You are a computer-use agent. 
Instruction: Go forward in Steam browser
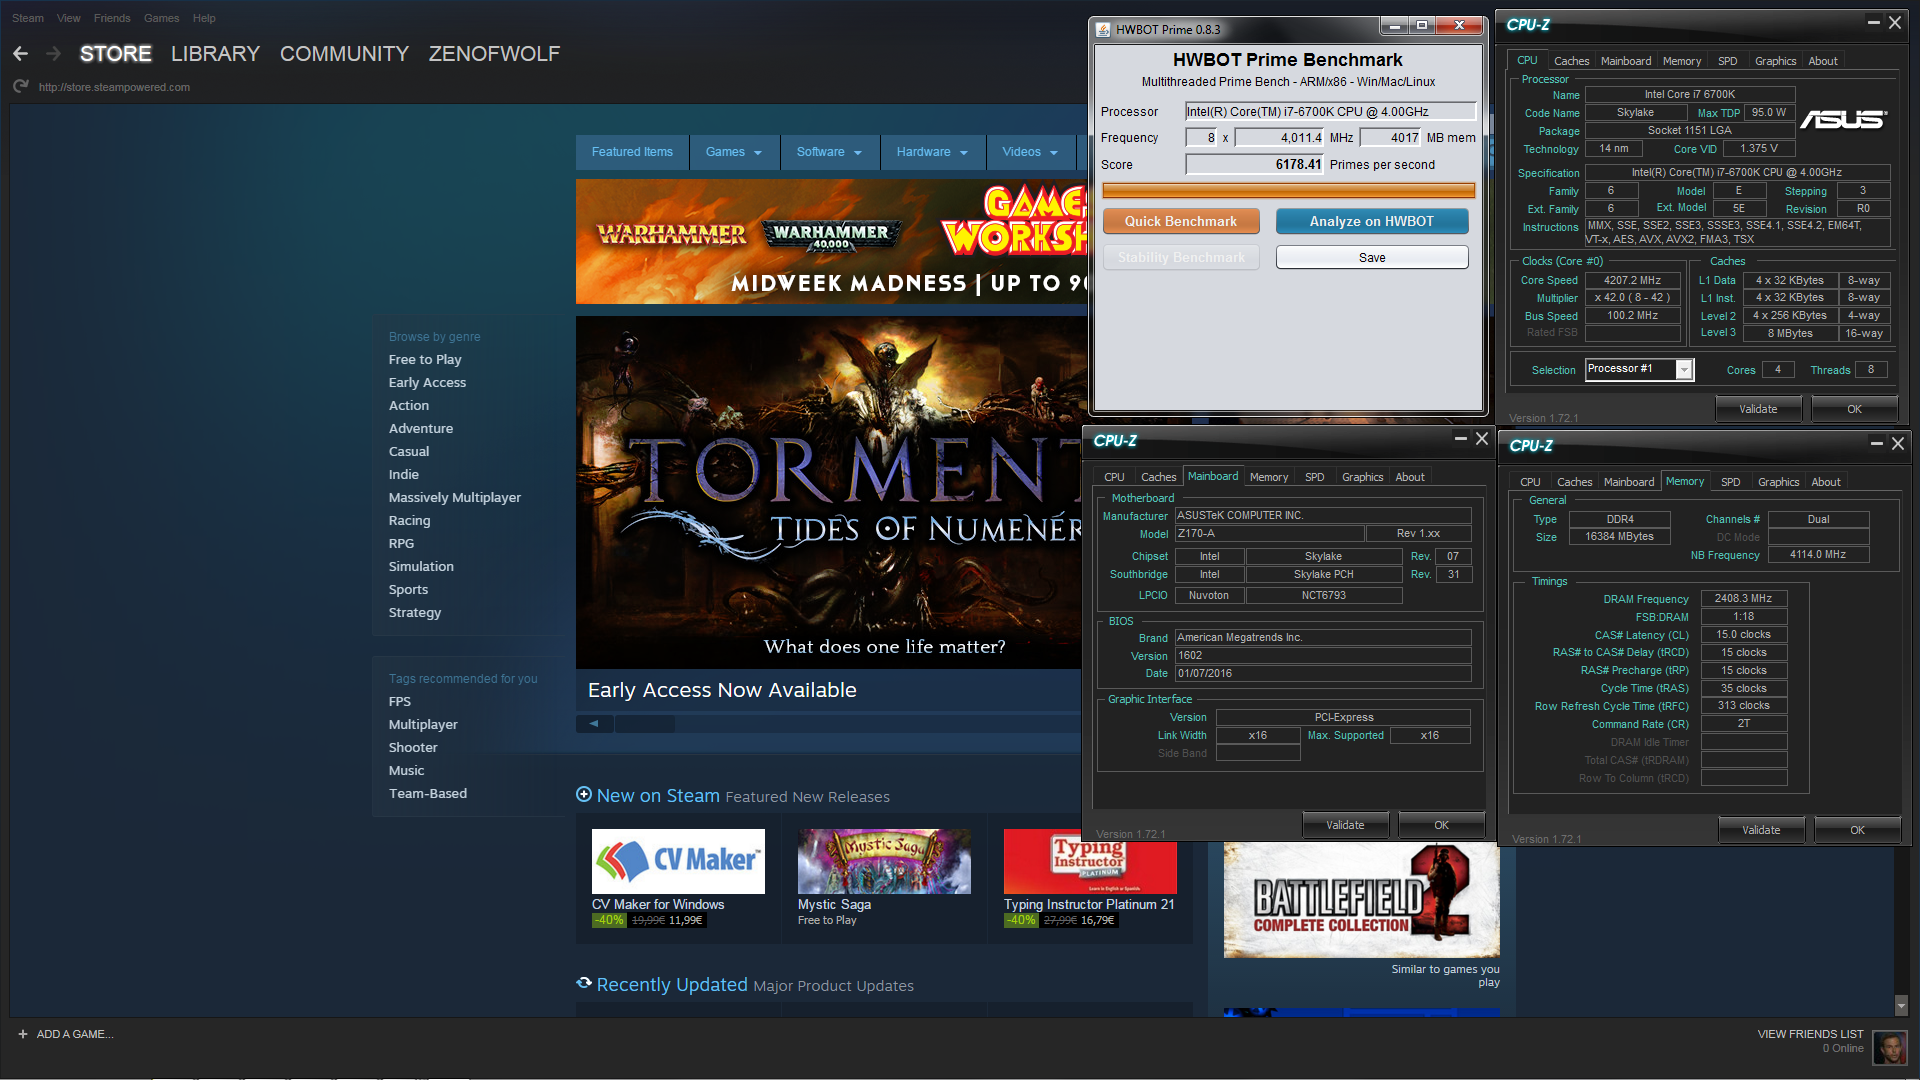(54, 54)
